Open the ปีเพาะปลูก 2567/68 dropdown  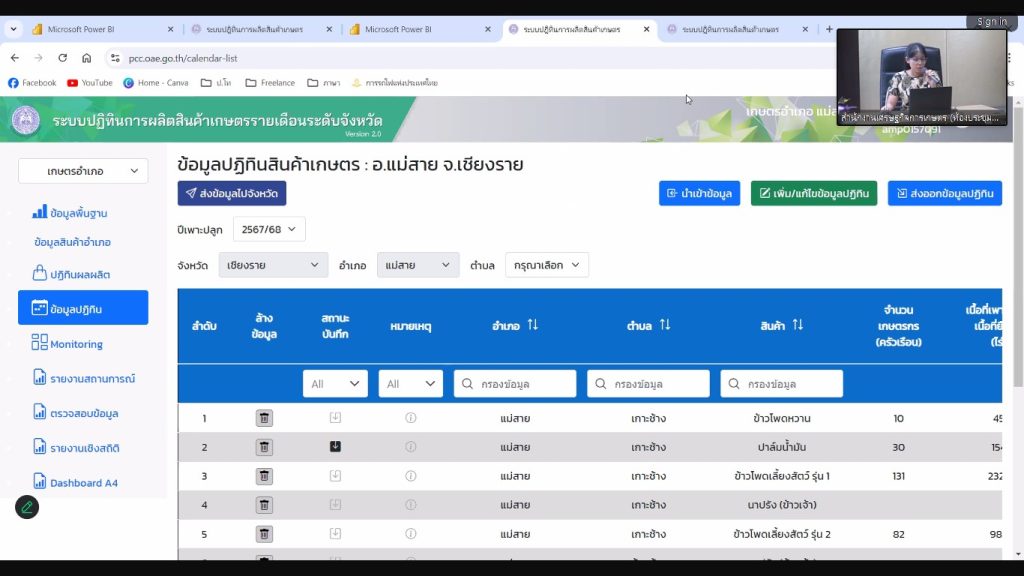point(269,229)
